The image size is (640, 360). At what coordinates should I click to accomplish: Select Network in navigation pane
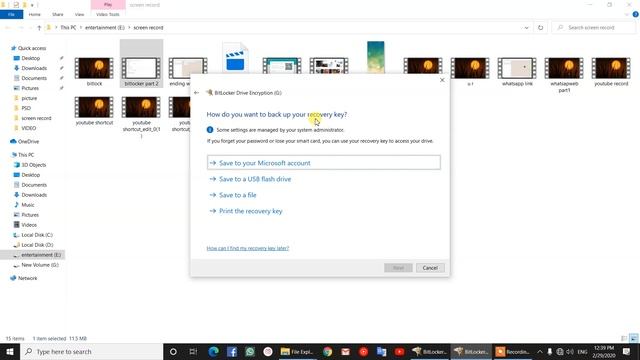(27, 278)
